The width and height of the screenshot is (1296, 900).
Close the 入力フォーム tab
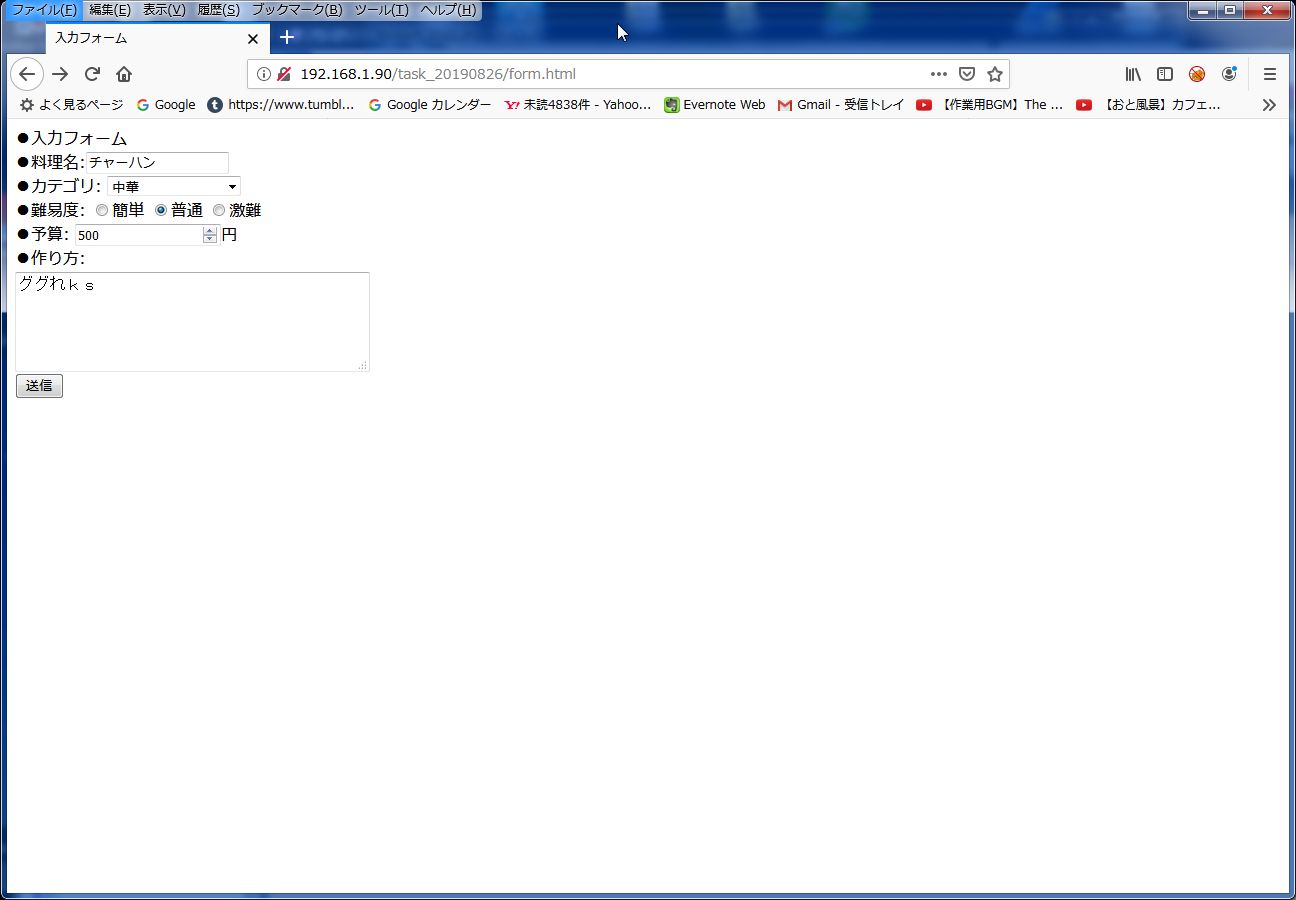[x=253, y=39]
